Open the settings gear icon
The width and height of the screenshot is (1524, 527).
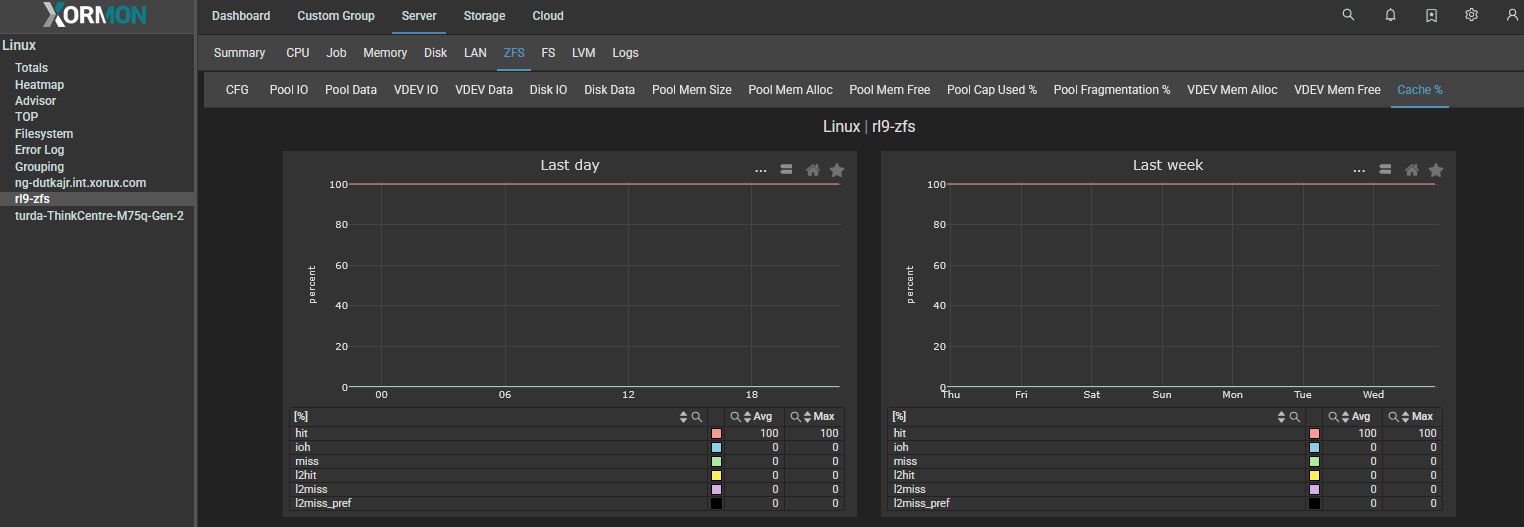1471,15
